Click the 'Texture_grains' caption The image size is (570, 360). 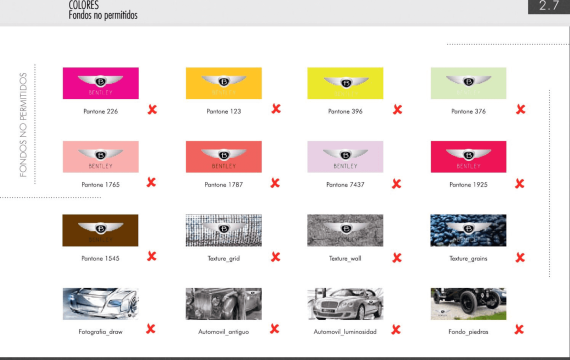[x=468, y=259]
